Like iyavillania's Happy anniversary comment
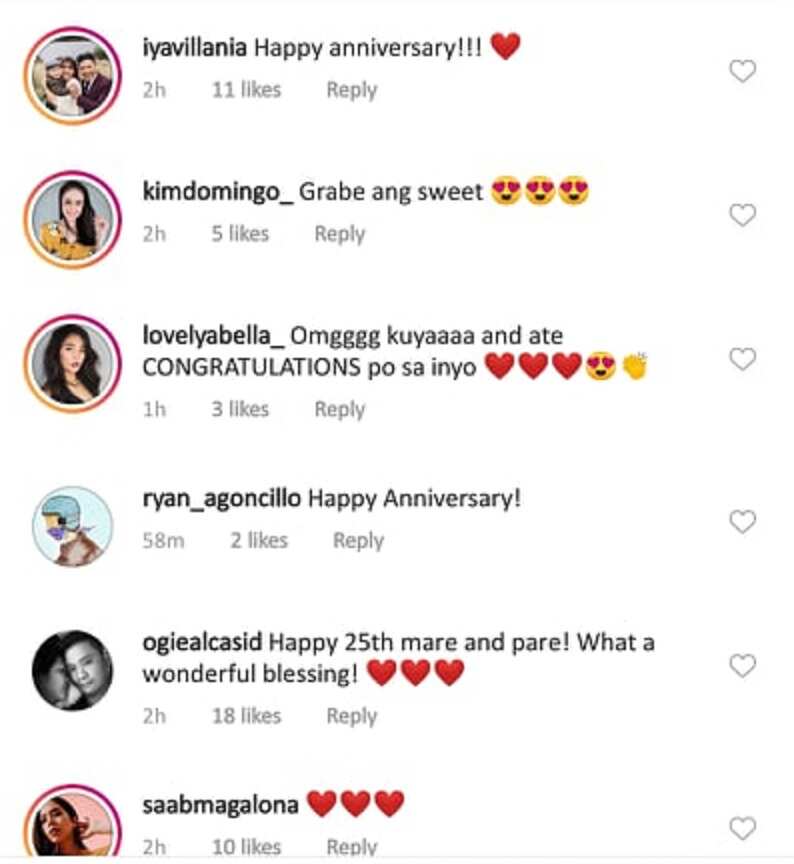Screen dimensions: 794x864 (x=742, y=71)
